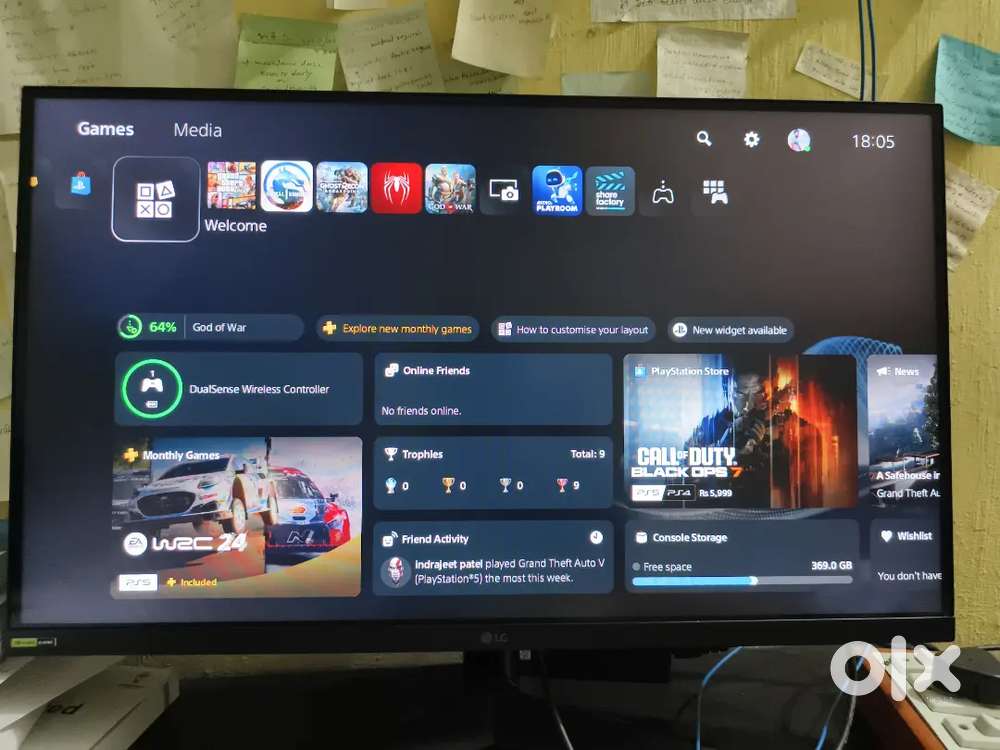1000x750 pixels.
Task: Select the Games tab
Action: coord(105,128)
